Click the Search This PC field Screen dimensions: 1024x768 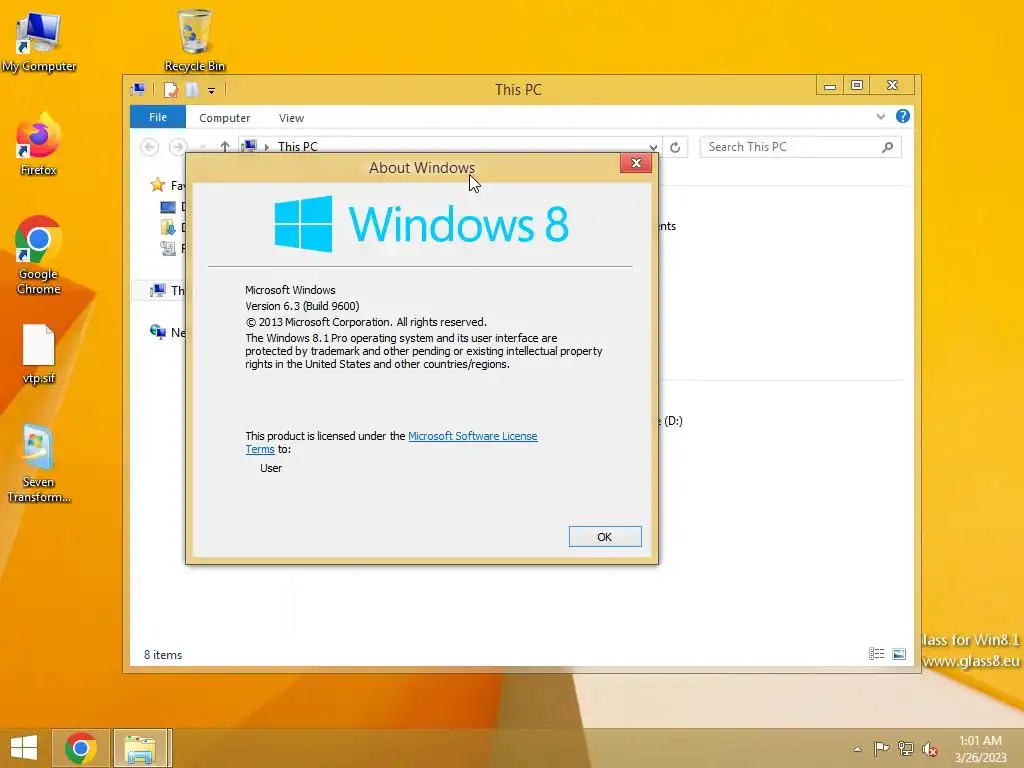point(801,147)
